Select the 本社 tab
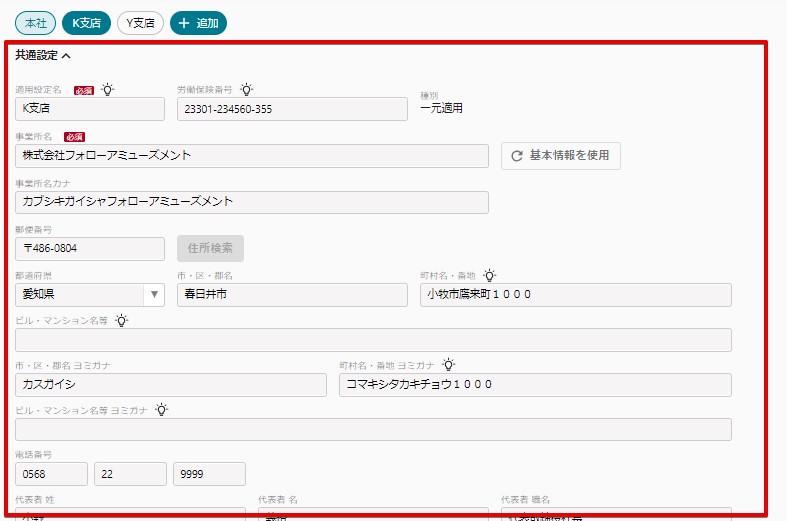The height and width of the screenshot is (521, 787). (x=36, y=23)
